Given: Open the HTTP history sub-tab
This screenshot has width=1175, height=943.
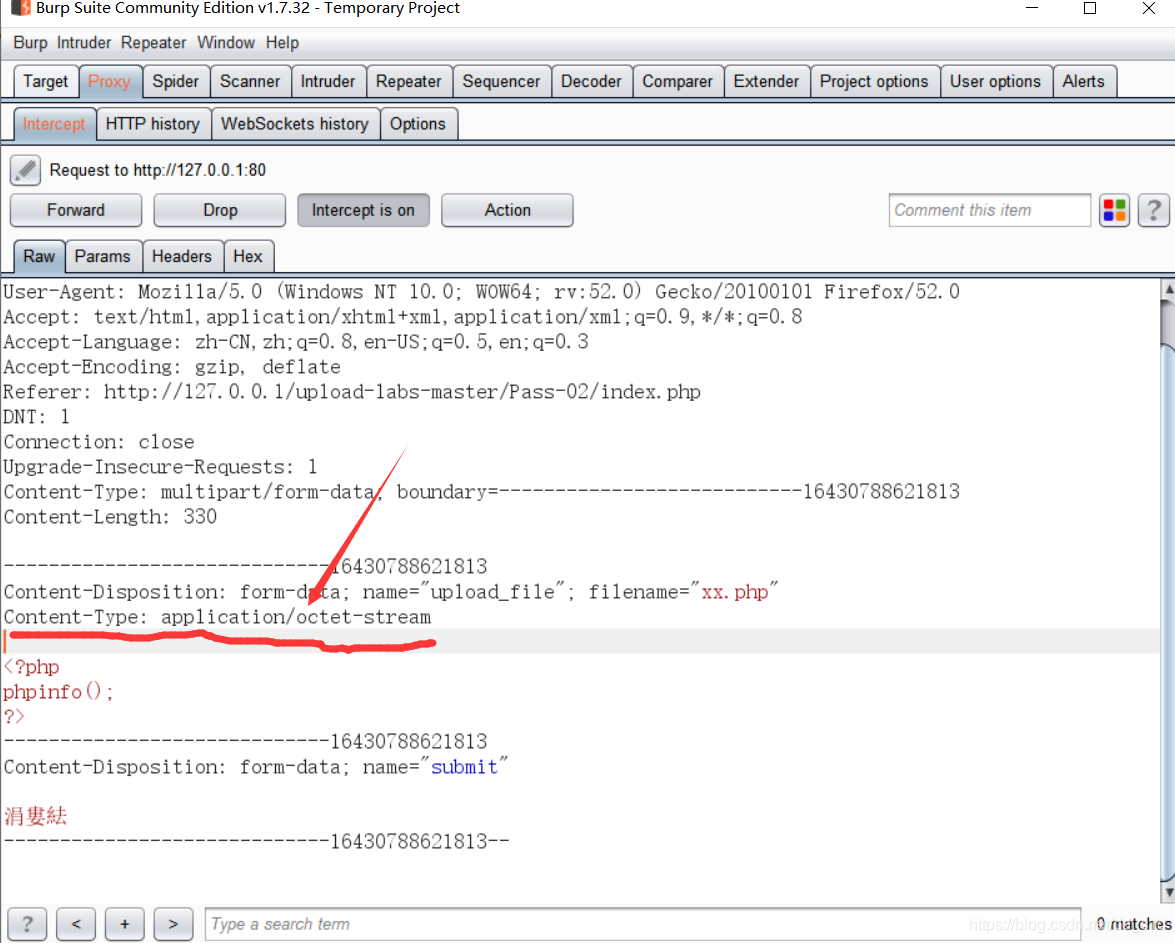Looking at the screenshot, I should [x=153, y=124].
